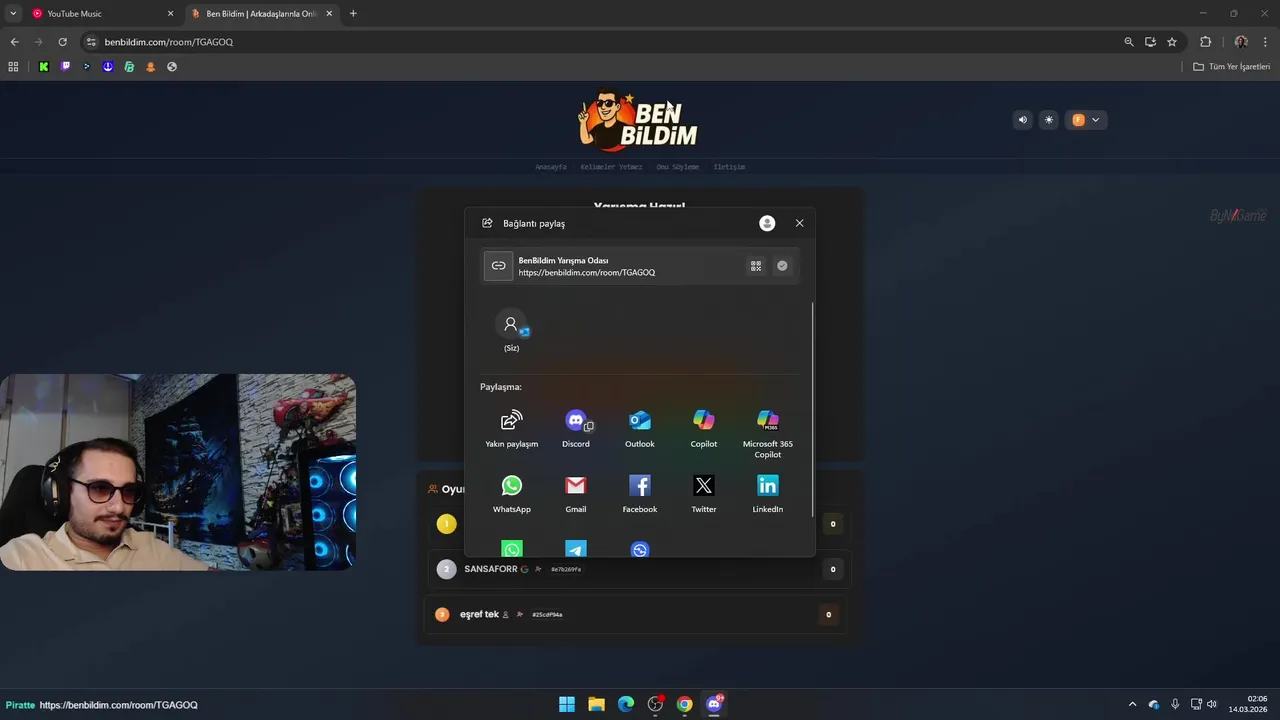The image size is (1280, 720).
Task: Share link via Gmail
Action: coord(576,494)
